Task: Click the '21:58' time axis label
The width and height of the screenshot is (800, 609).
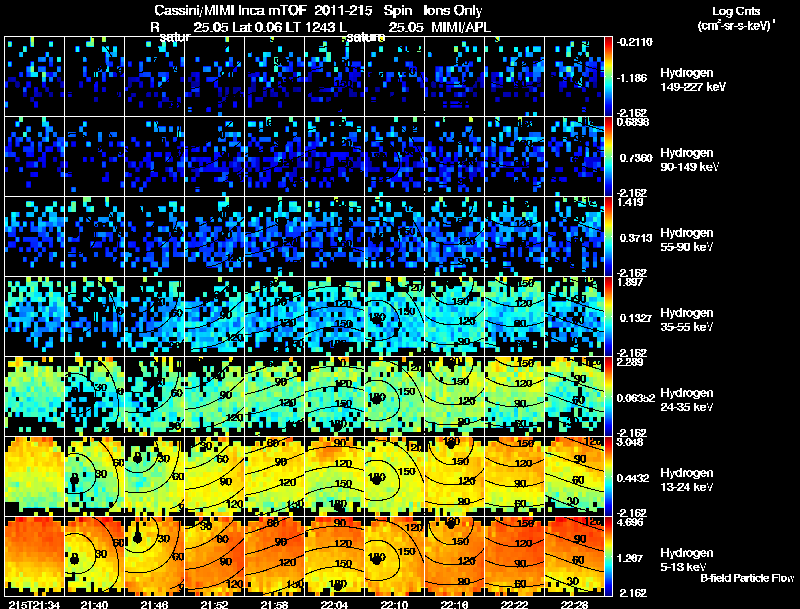Action: [274, 605]
